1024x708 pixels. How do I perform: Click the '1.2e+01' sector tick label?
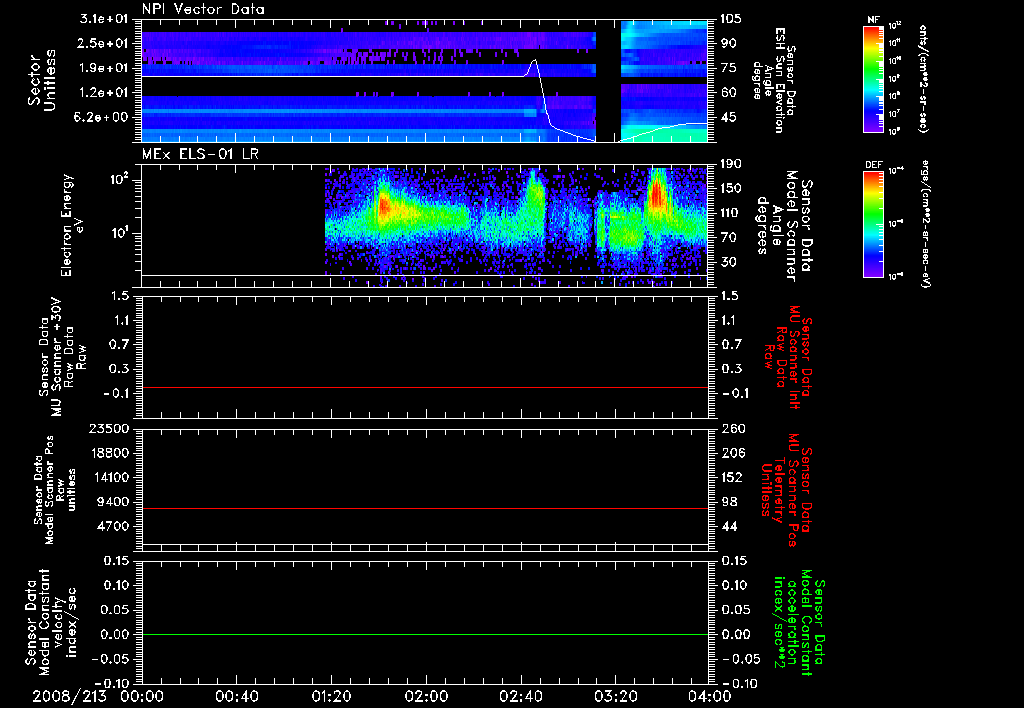[x=104, y=93]
